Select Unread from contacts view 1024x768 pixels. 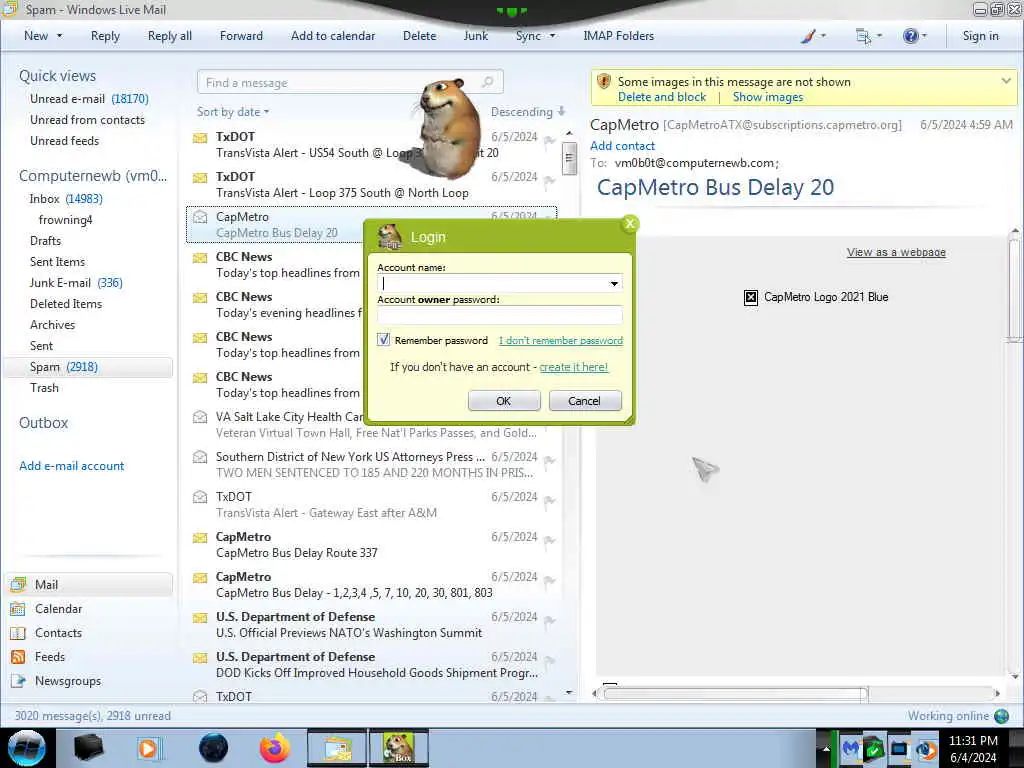click(87, 120)
